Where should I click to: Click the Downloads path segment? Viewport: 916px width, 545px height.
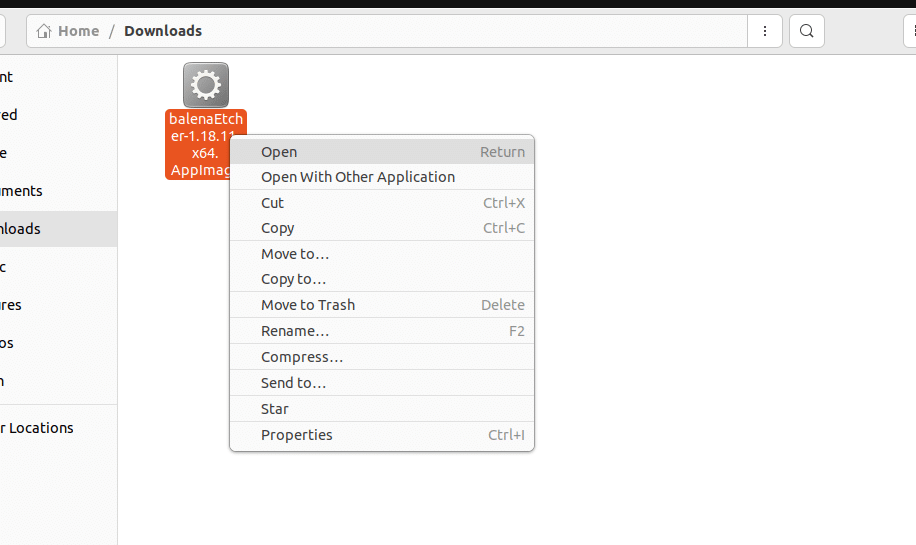163,31
